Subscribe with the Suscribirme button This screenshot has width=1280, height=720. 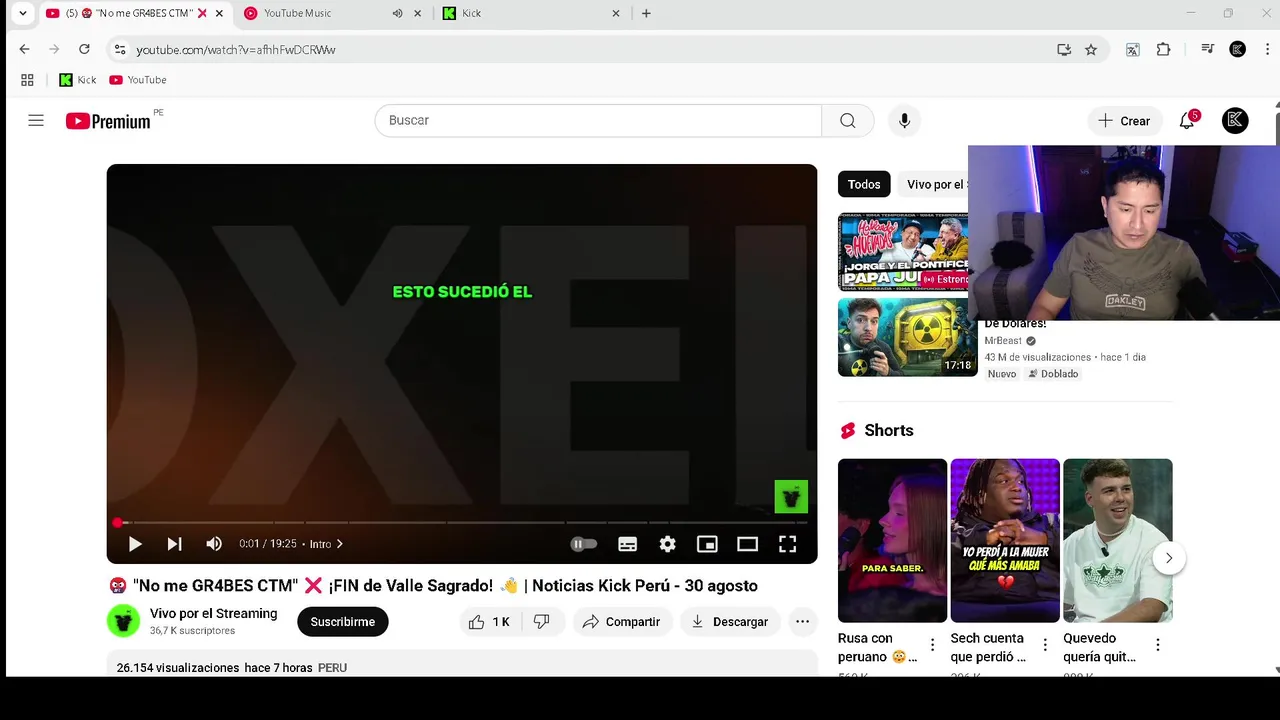click(343, 622)
